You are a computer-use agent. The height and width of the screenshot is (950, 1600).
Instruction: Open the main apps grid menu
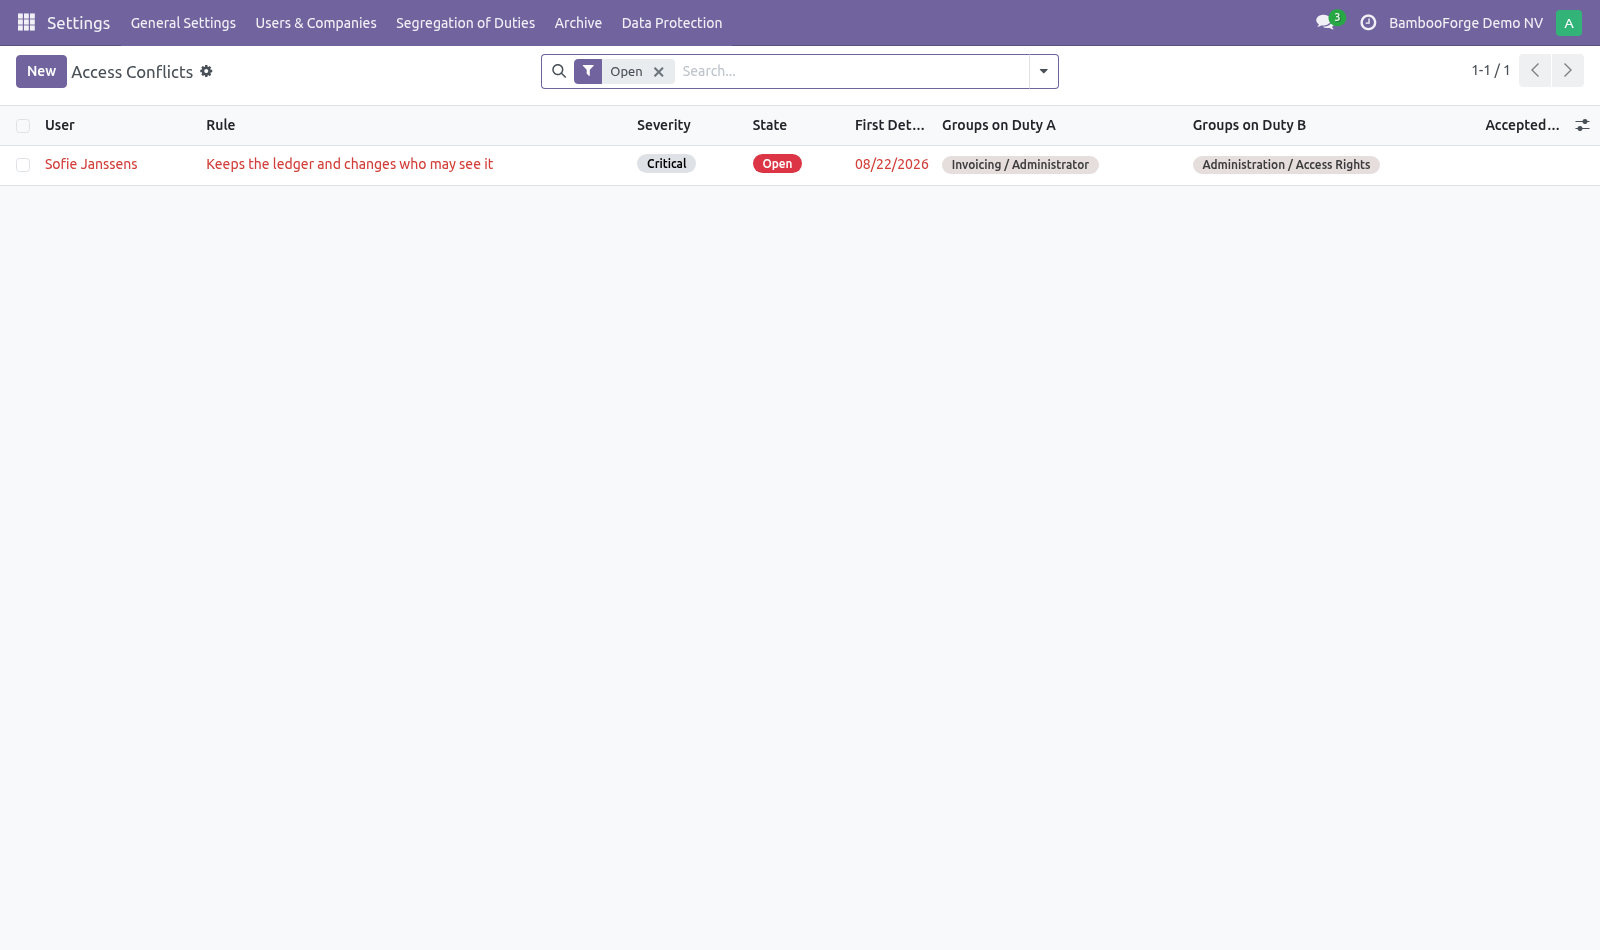[x=26, y=22]
